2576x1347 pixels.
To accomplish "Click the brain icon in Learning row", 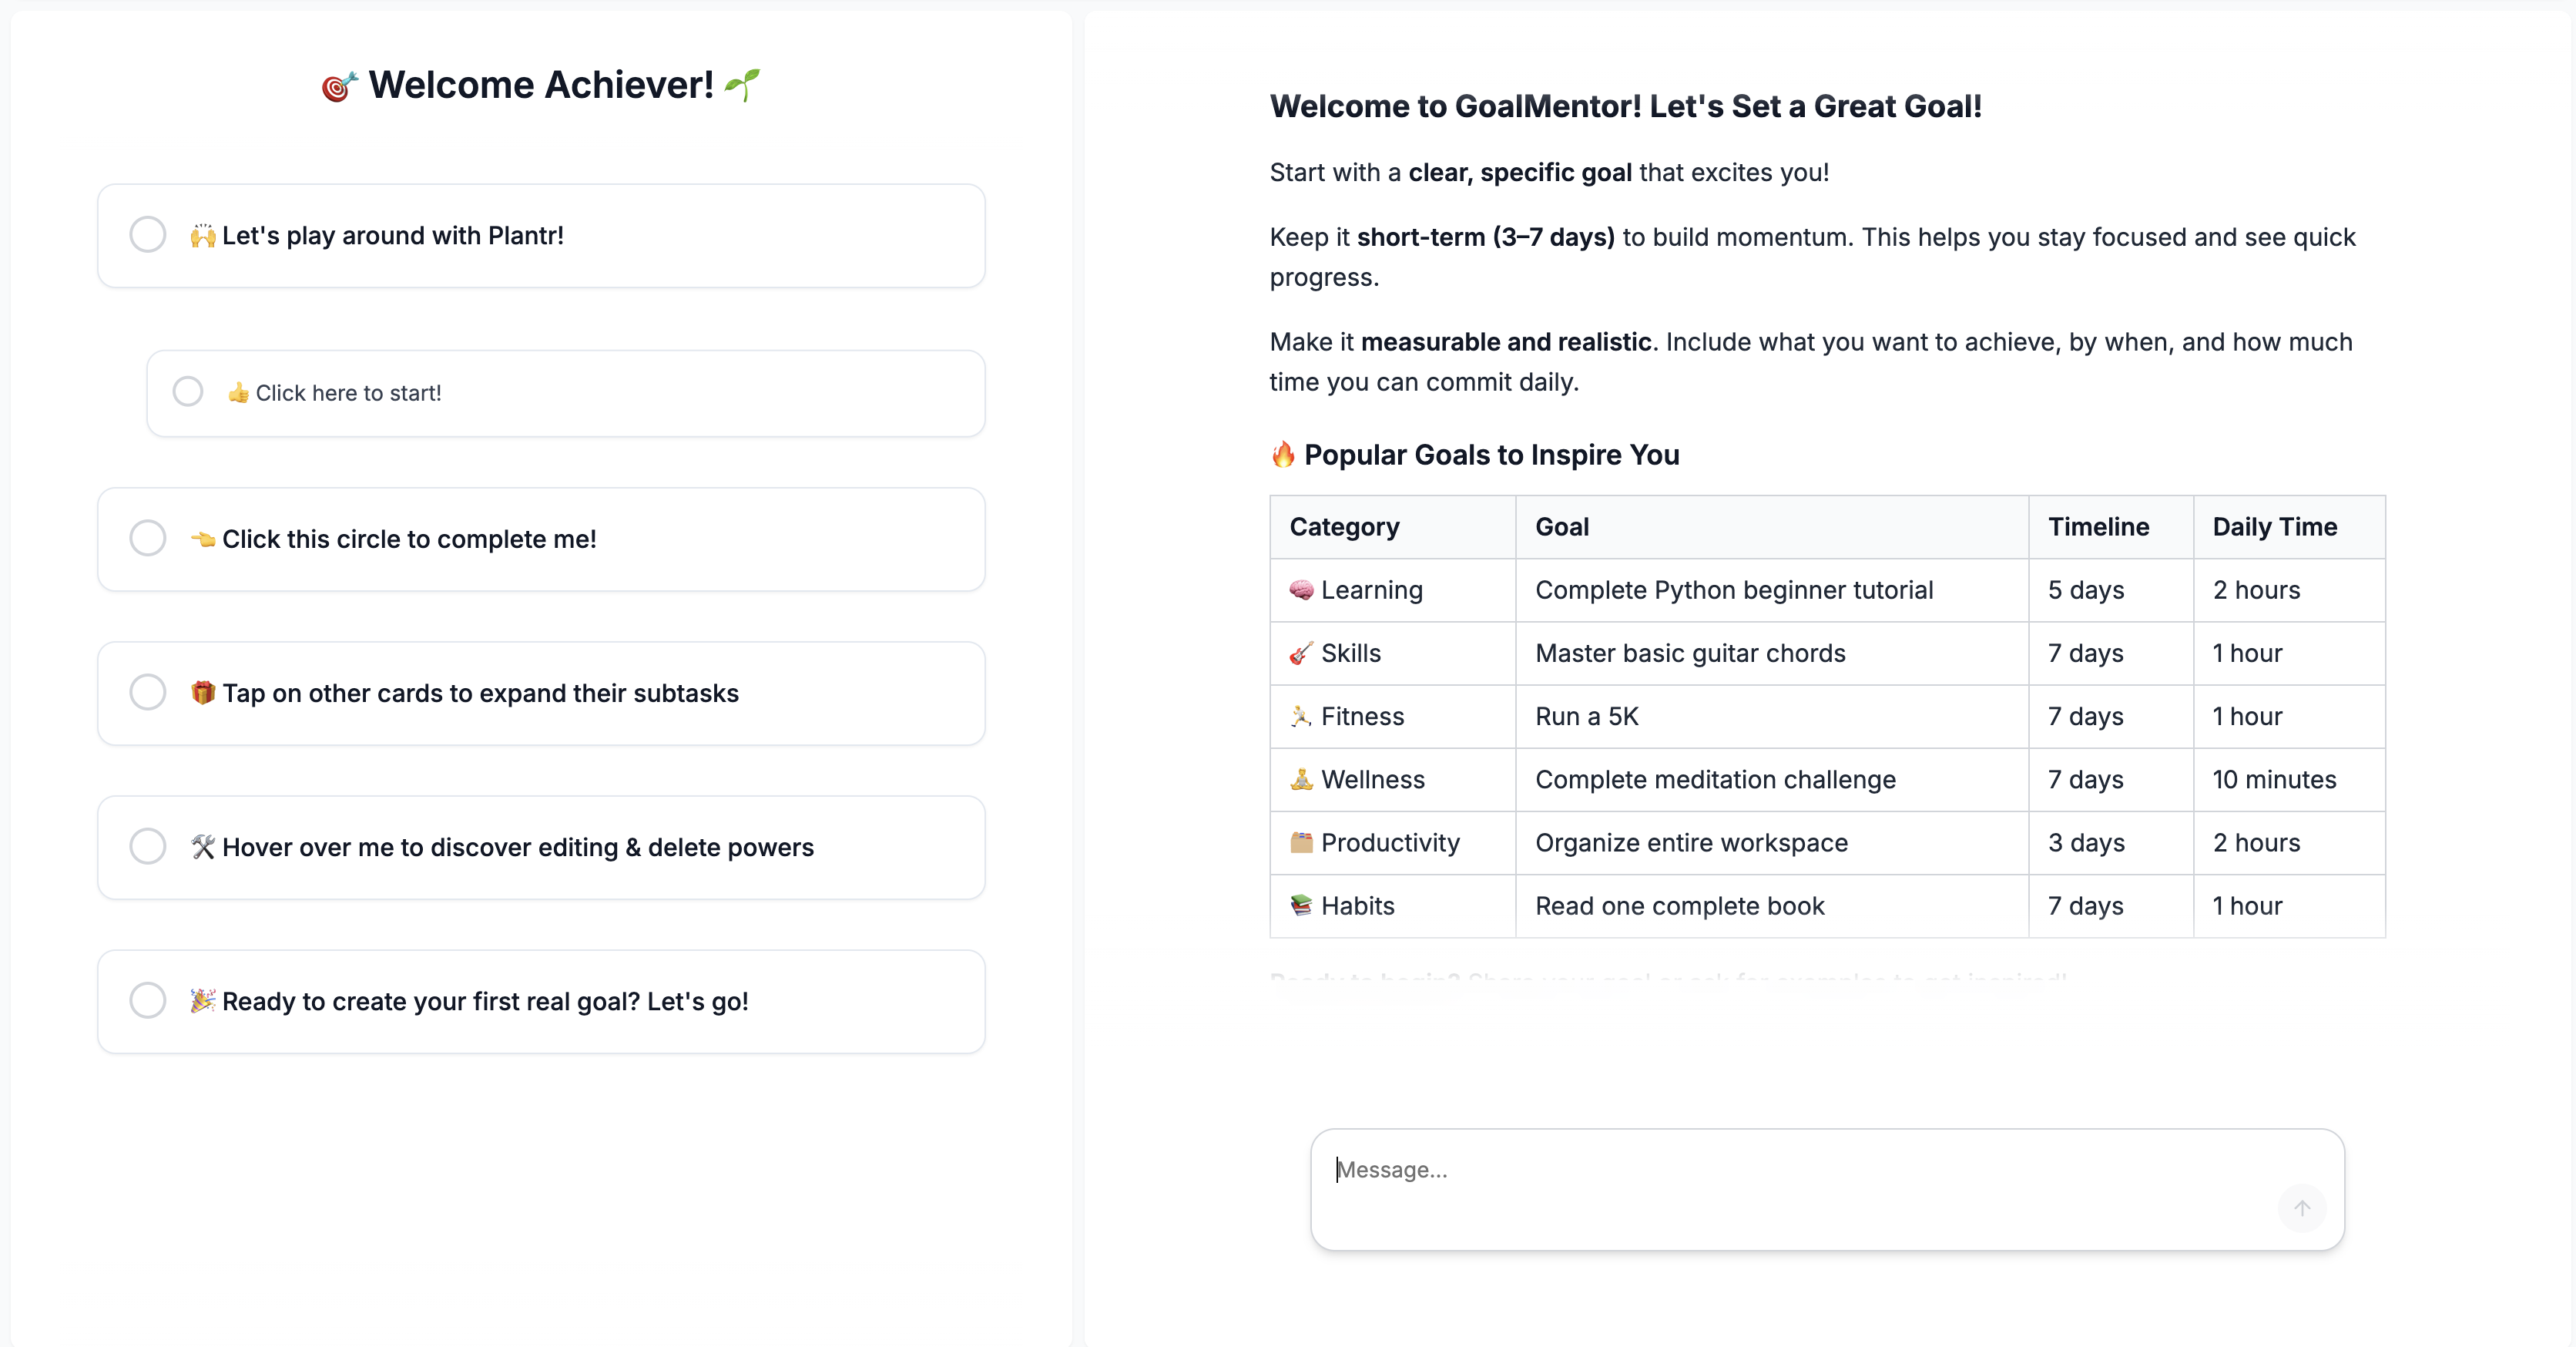I will click(1301, 590).
